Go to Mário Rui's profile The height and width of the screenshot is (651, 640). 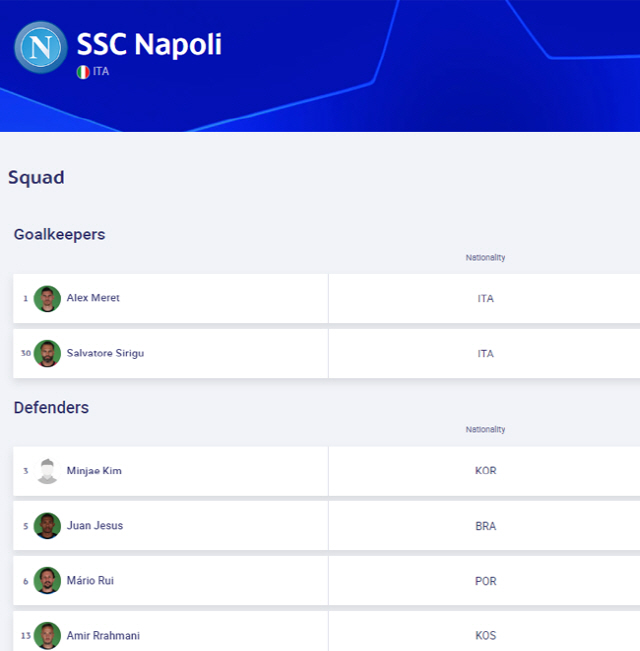pos(90,580)
